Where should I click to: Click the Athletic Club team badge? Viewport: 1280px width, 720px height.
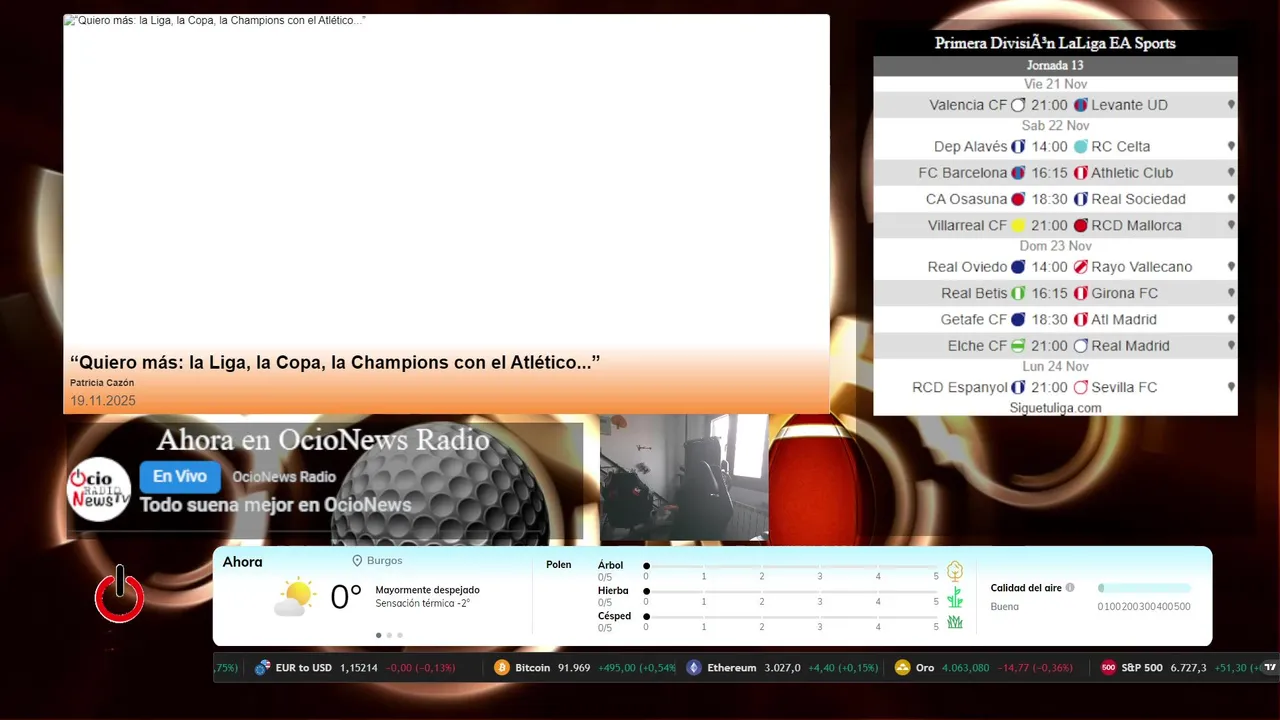coord(1080,173)
